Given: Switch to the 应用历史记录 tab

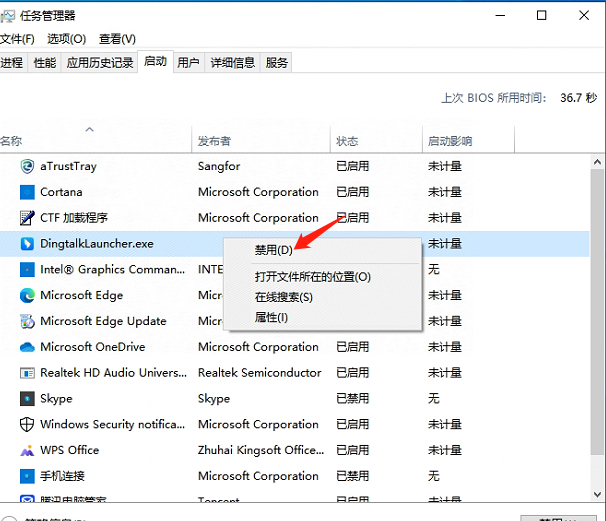Looking at the screenshot, I should pyautogui.click(x=100, y=63).
